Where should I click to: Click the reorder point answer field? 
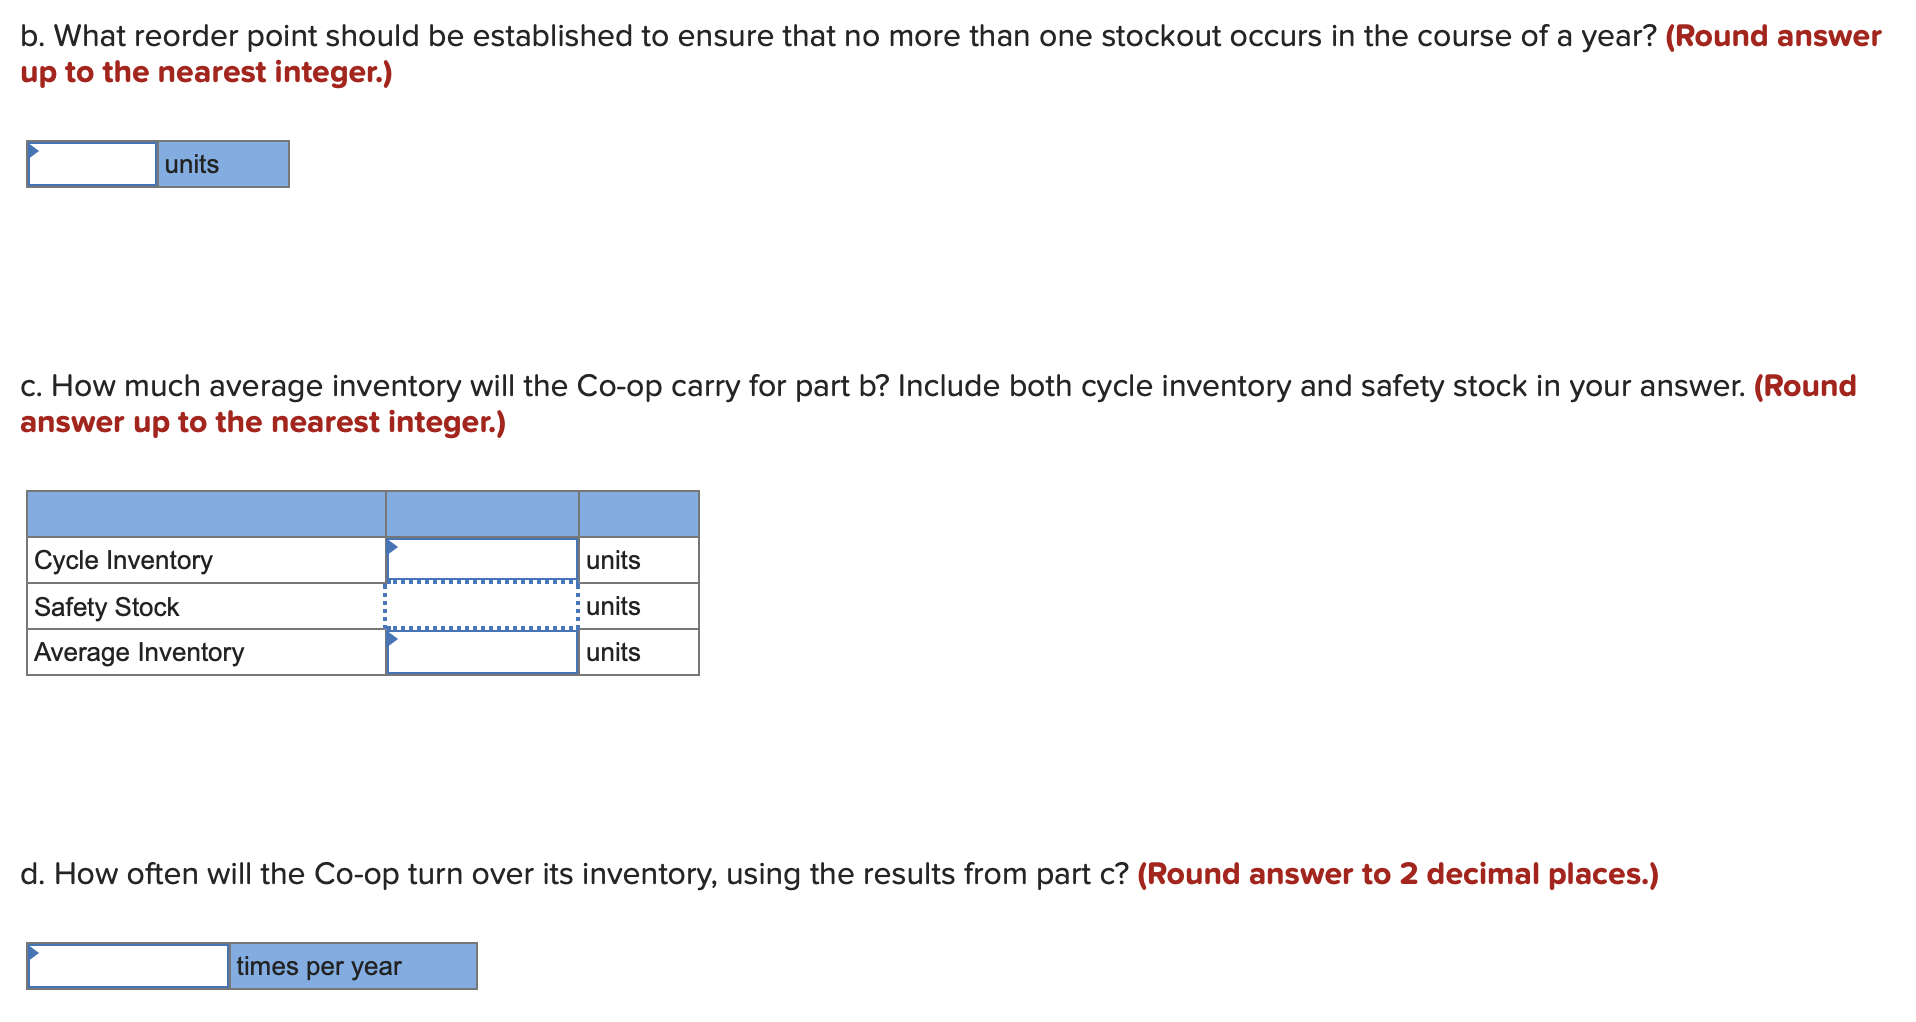point(92,164)
